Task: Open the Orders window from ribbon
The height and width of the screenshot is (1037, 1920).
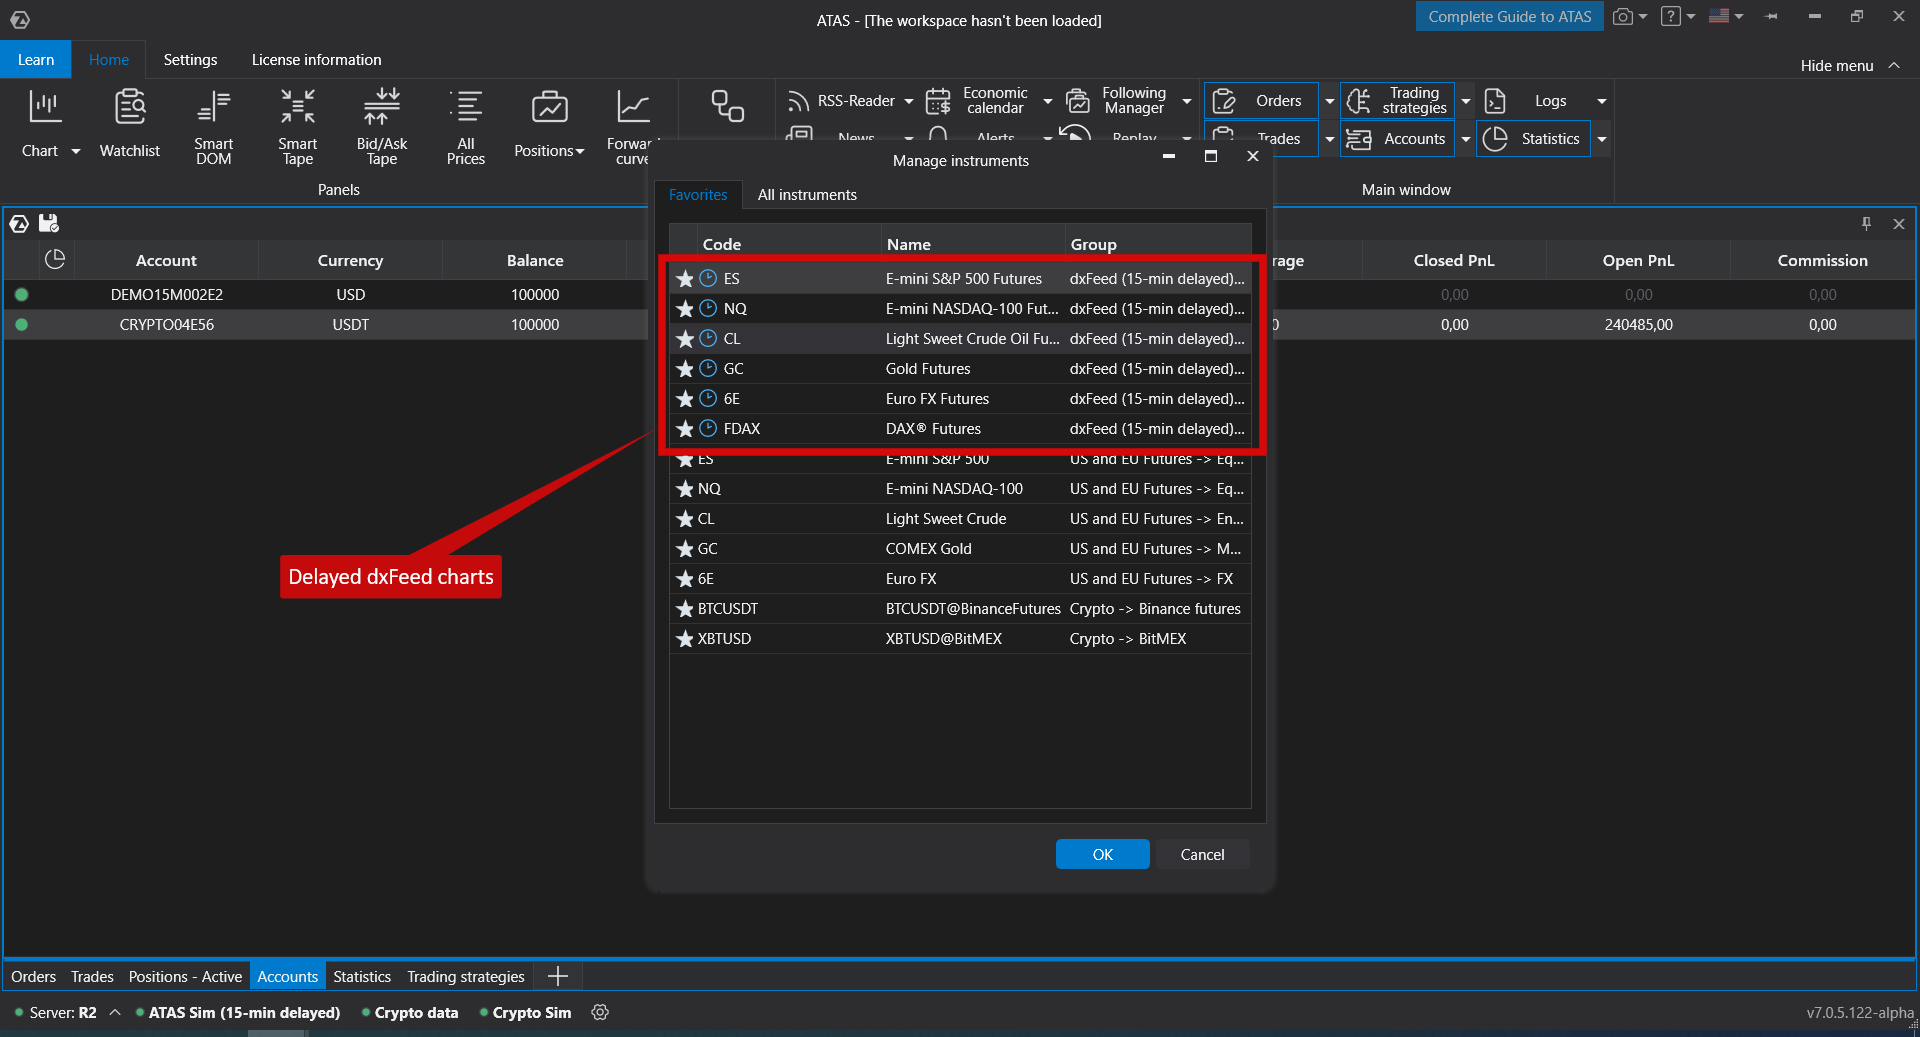Action: 1260,101
